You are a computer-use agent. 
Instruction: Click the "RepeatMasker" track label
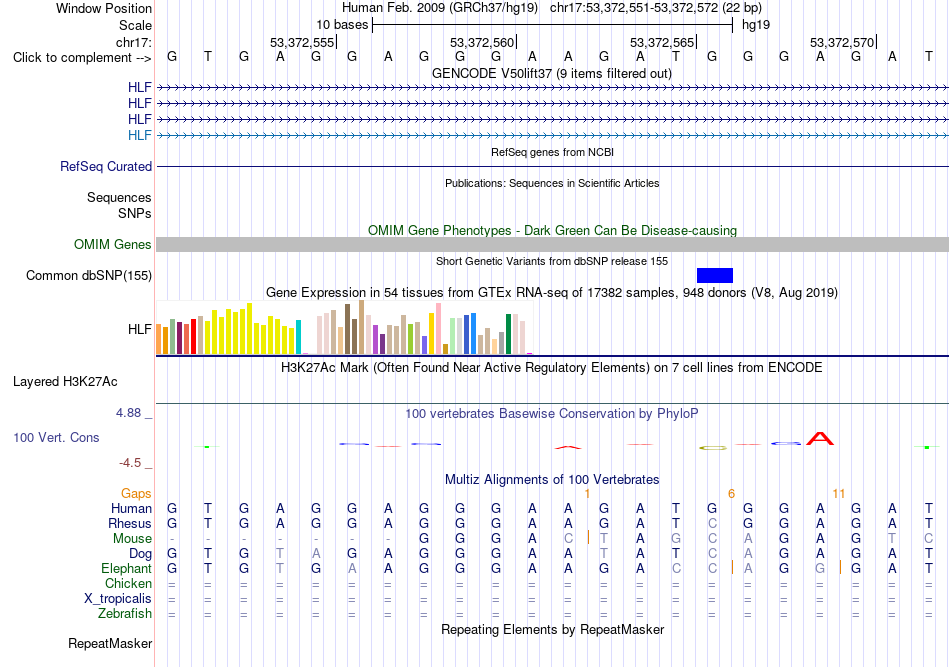pos(110,643)
